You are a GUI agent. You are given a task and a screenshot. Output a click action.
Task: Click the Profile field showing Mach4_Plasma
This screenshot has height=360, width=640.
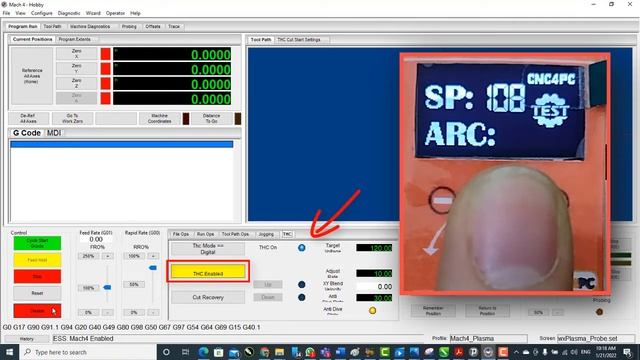(x=489, y=338)
